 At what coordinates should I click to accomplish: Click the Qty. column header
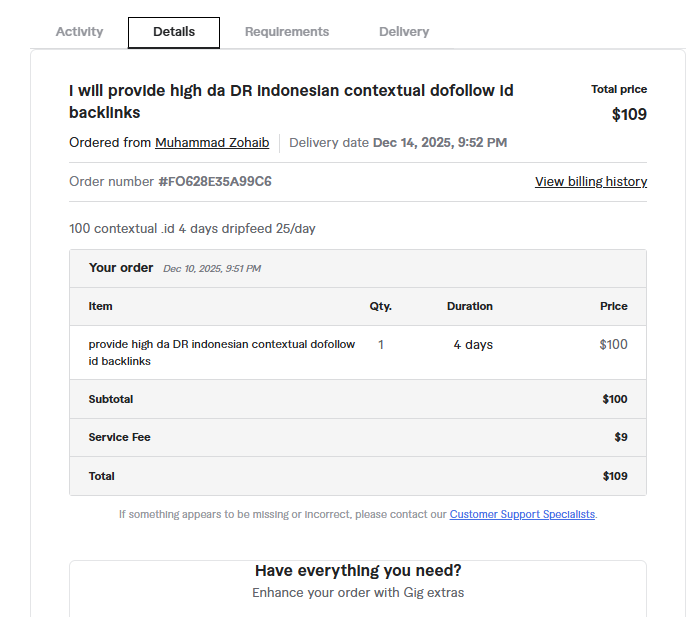(381, 306)
